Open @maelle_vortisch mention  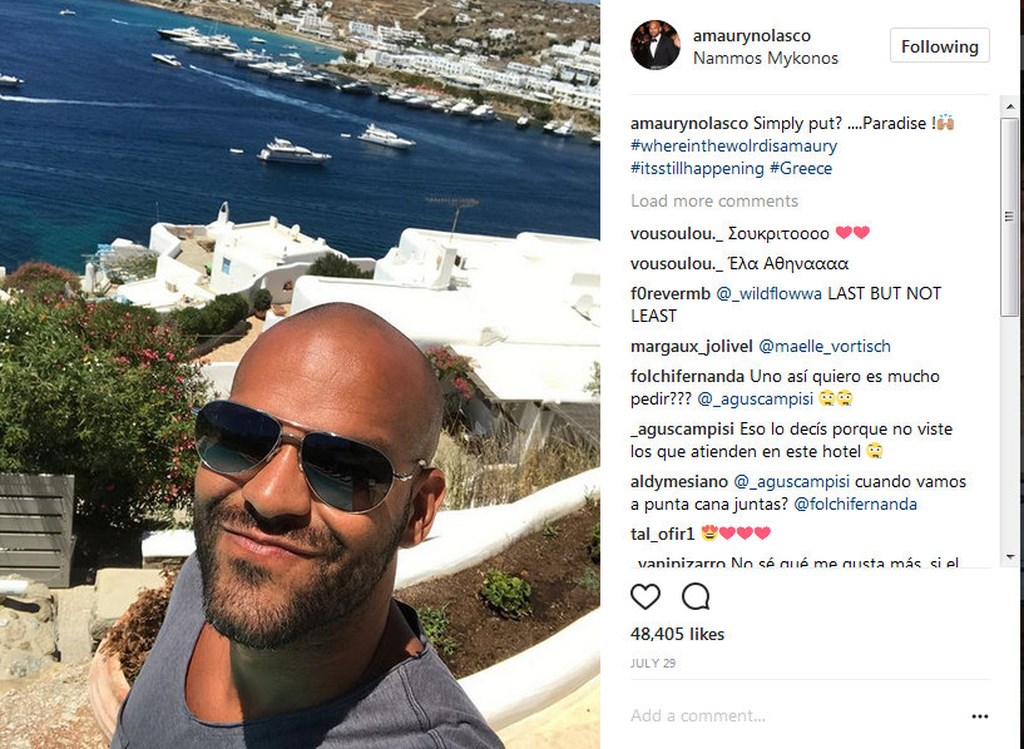point(824,346)
